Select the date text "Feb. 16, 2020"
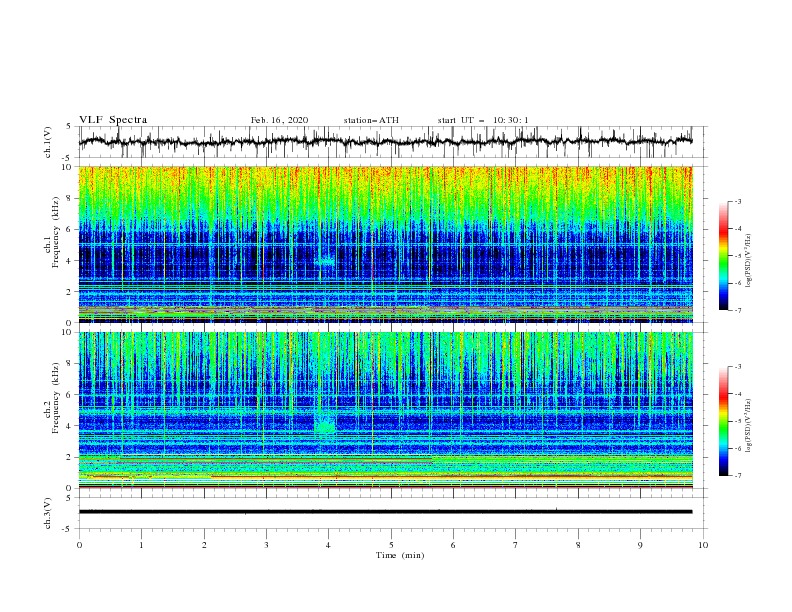This screenshot has width=792, height=612. coord(279,120)
